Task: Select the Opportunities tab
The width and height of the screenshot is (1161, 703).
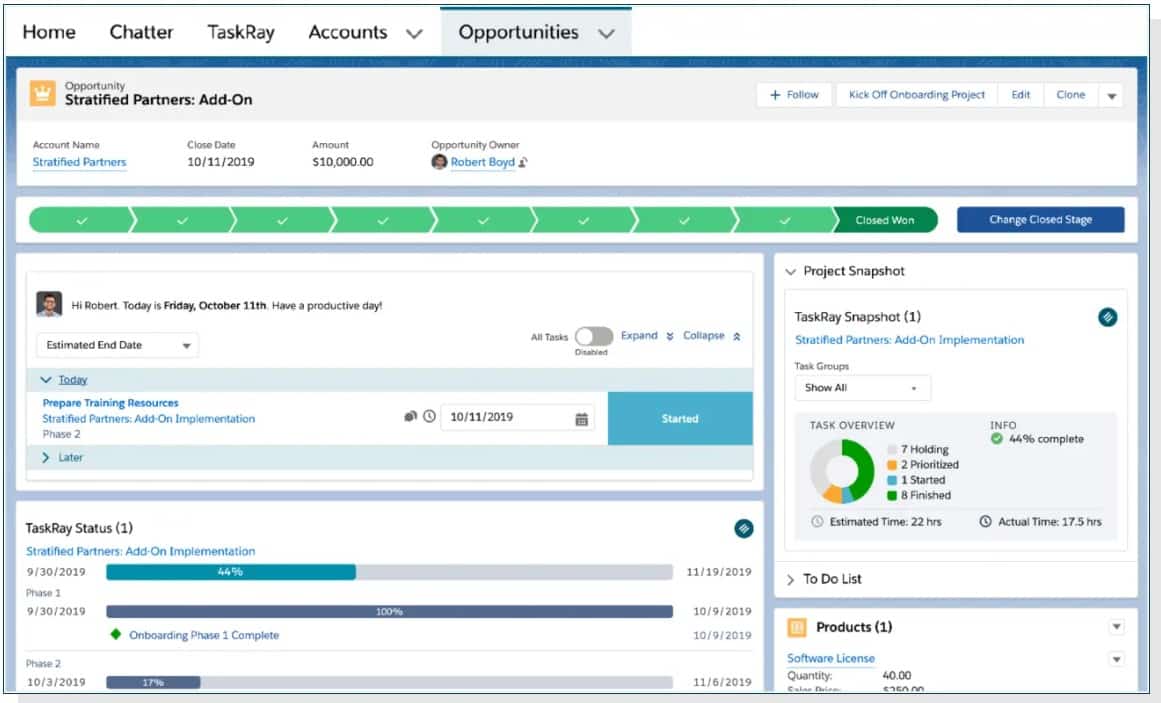Action: click(518, 32)
